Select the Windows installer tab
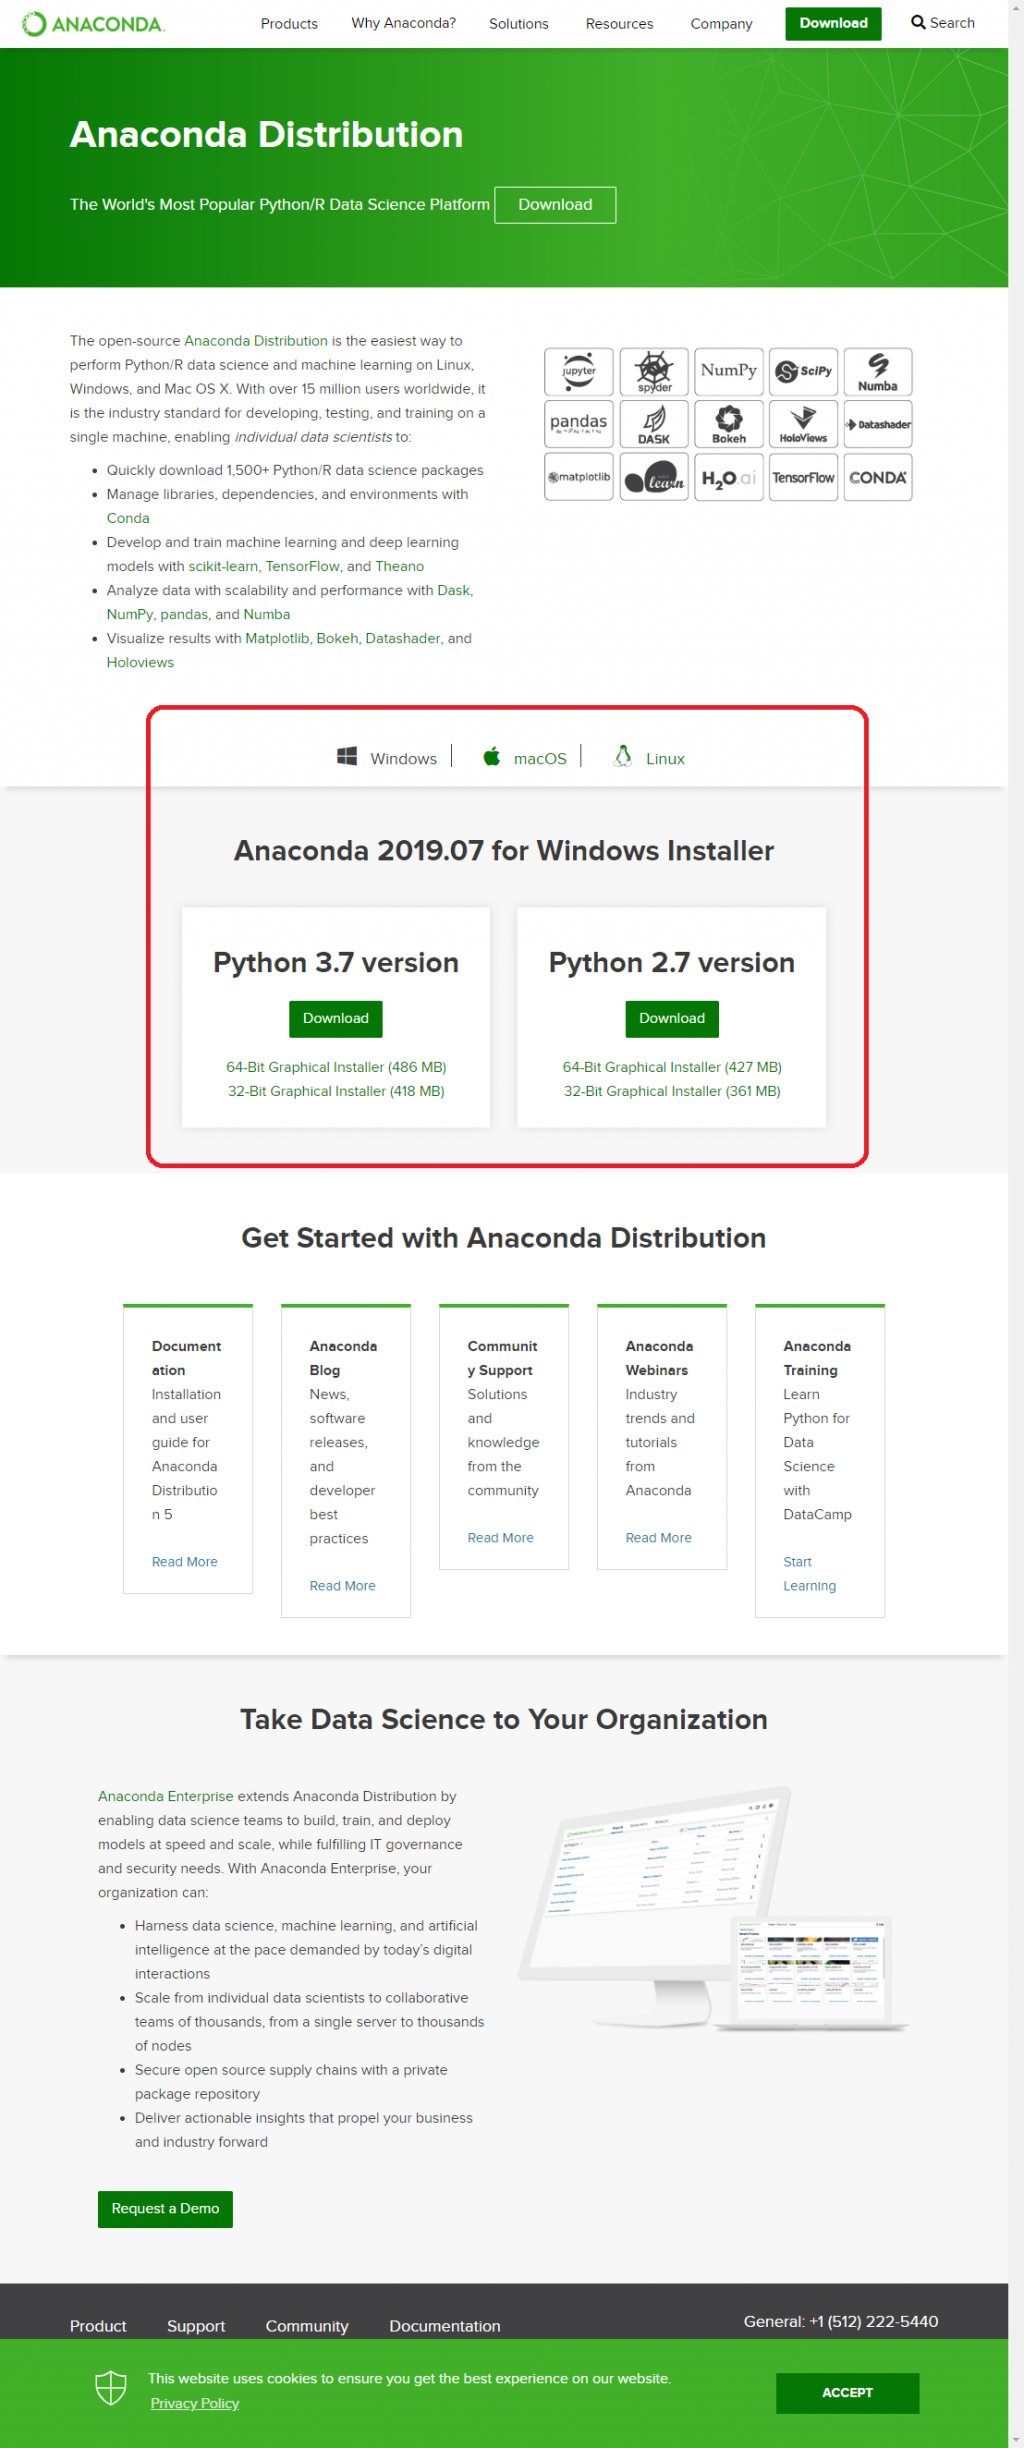Viewport: 1024px width, 2448px height. (387, 757)
